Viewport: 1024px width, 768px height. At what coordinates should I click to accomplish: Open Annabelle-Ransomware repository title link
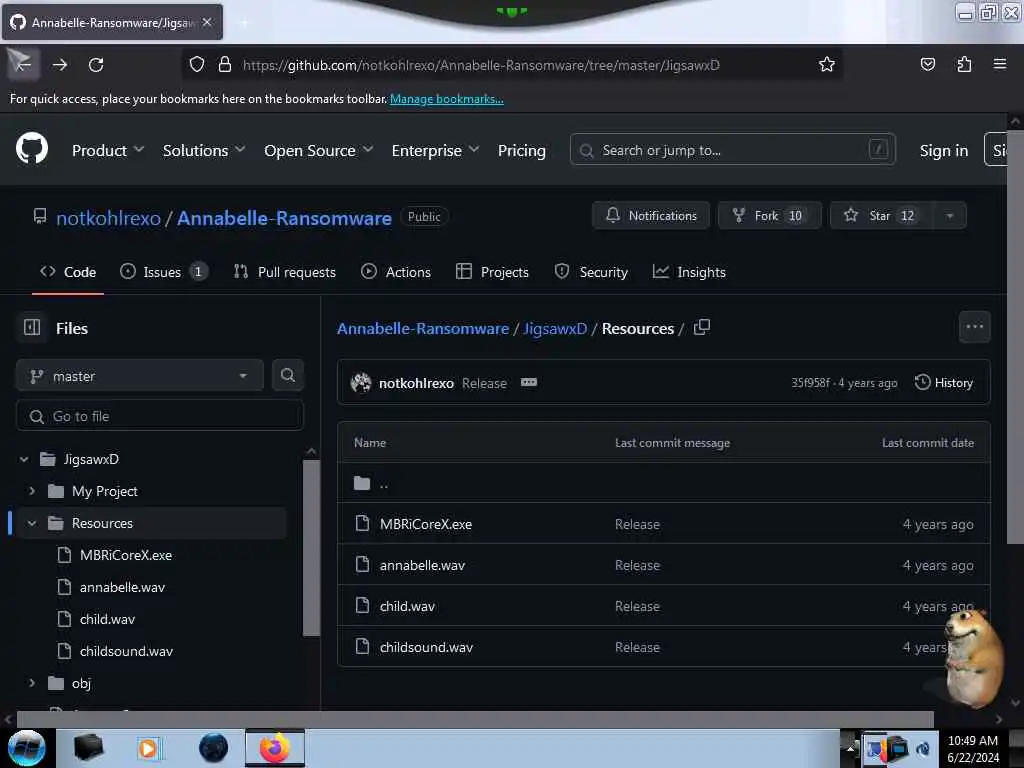[284, 217]
